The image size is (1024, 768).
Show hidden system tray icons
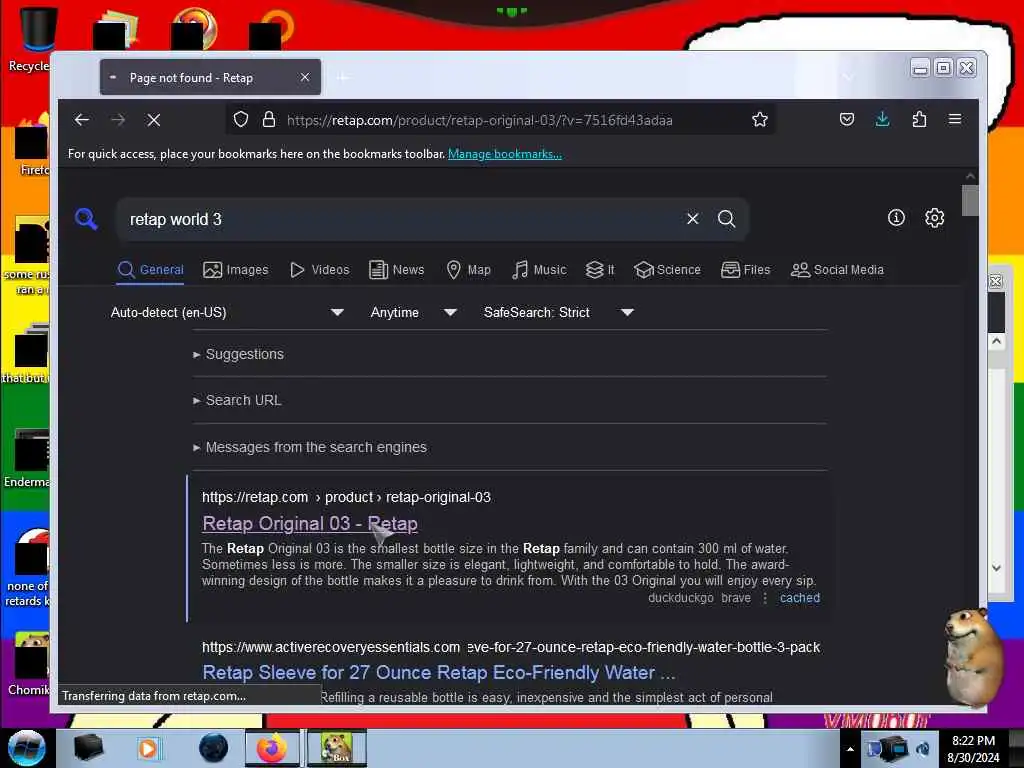tap(850, 749)
